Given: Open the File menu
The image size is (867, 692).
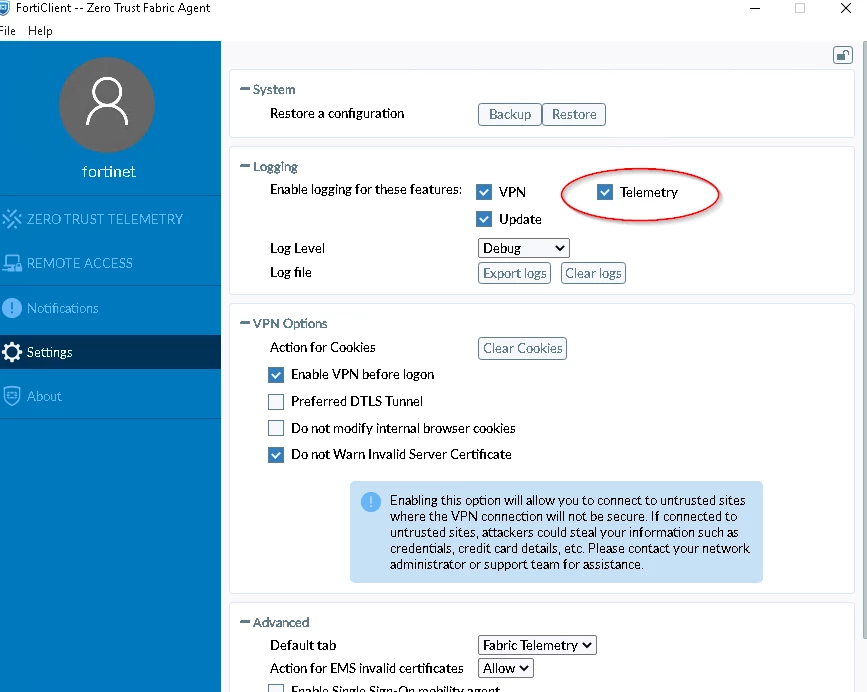Looking at the screenshot, I should [7, 31].
